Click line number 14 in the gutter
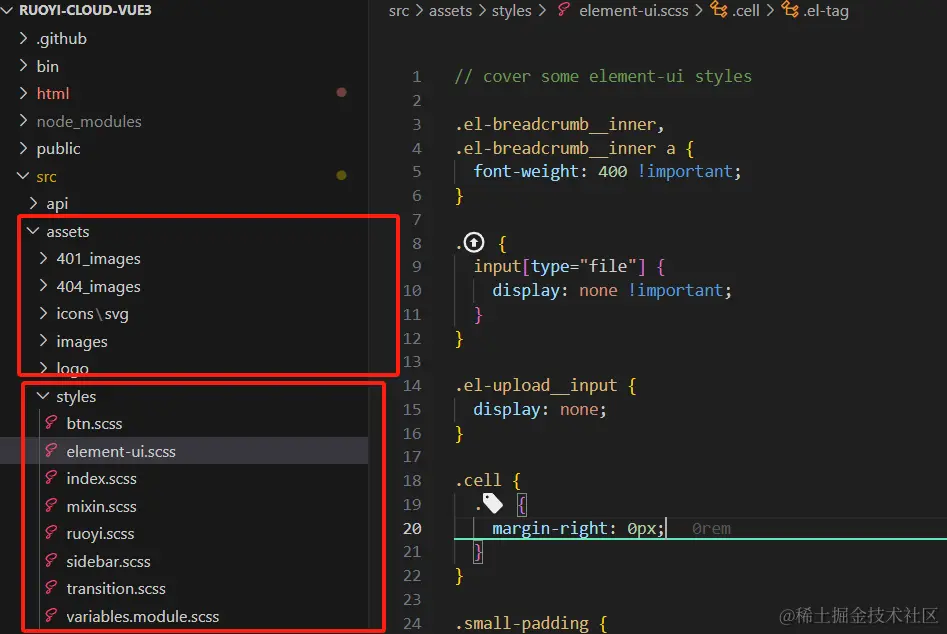The width and height of the screenshot is (947, 634). (412, 385)
